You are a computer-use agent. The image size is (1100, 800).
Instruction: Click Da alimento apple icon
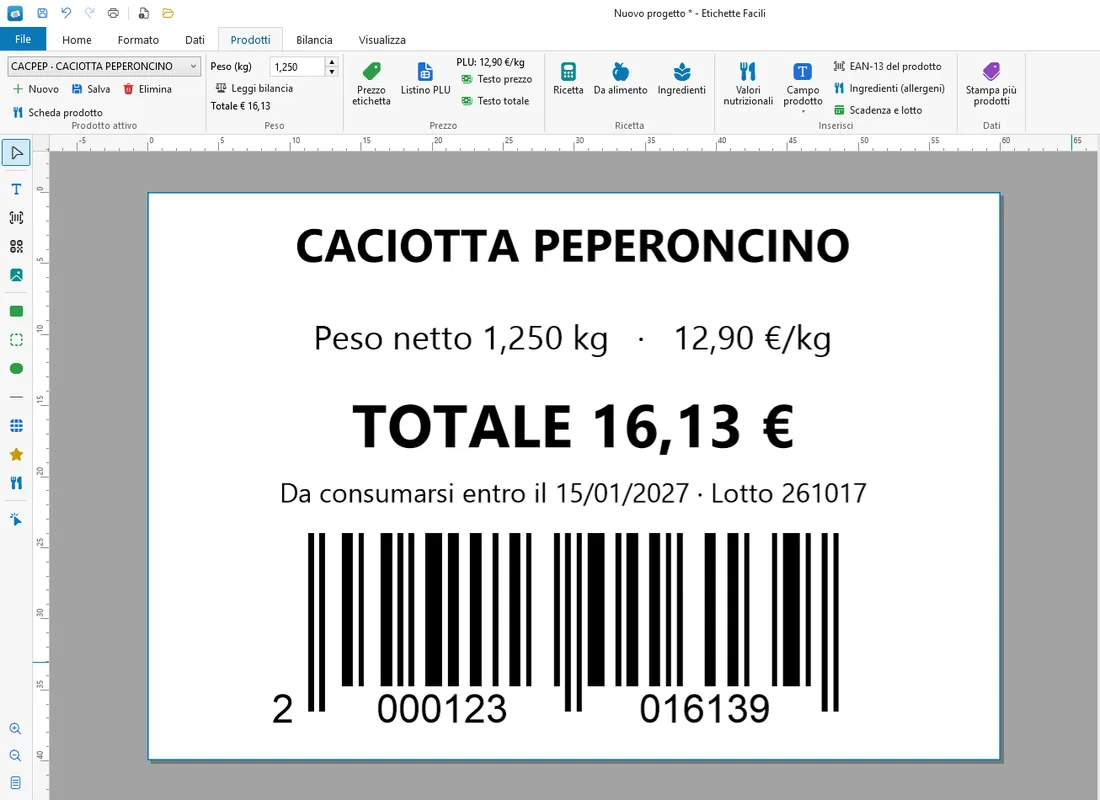[620, 79]
